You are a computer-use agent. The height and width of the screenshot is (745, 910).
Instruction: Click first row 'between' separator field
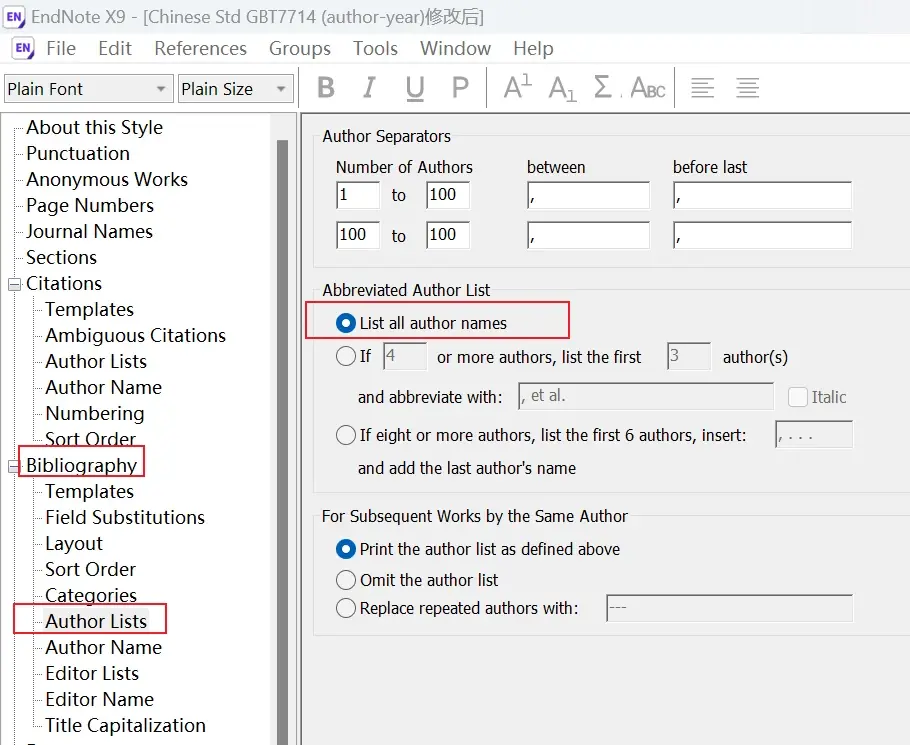coord(588,195)
